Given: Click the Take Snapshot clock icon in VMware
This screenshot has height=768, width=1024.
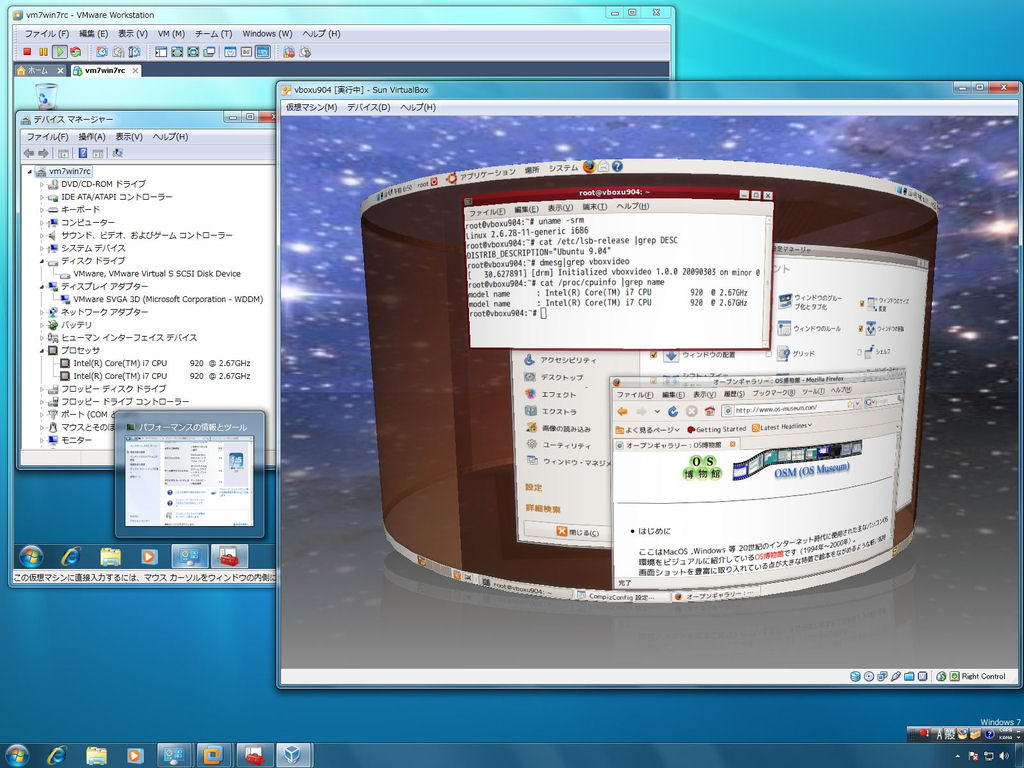Looking at the screenshot, I should click(x=102, y=52).
